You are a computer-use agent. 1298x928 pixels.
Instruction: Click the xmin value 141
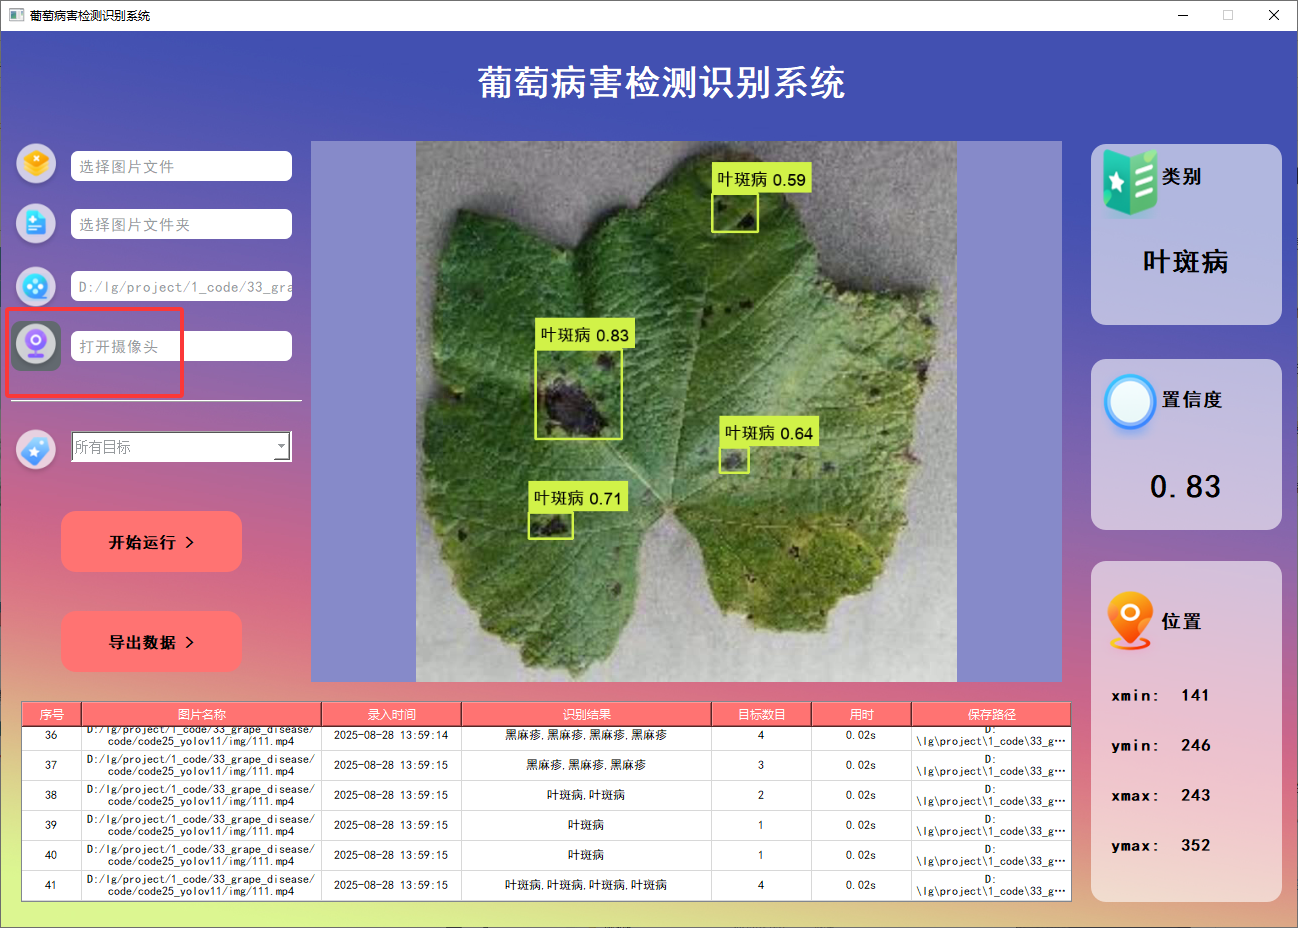pyautogui.click(x=1195, y=695)
